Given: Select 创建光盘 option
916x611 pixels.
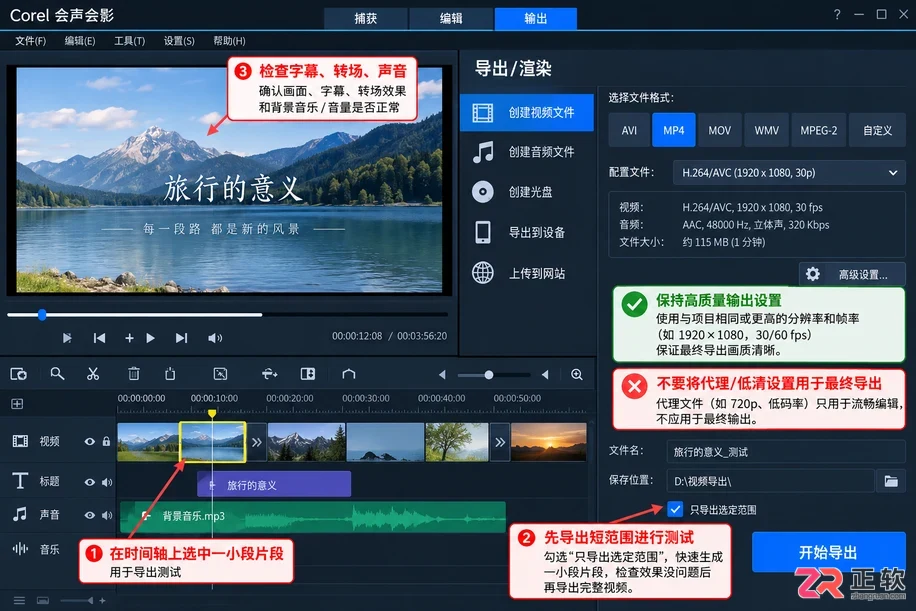Looking at the screenshot, I should click(x=527, y=192).
